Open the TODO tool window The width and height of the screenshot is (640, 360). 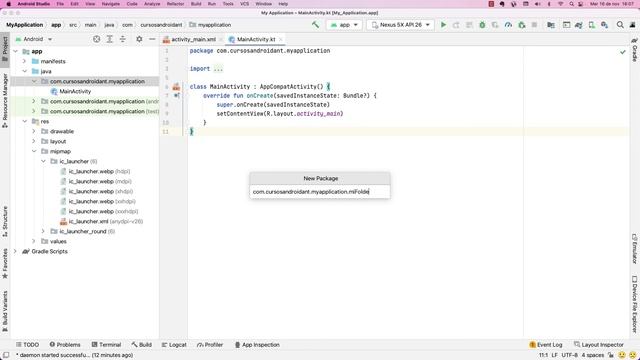27,345
